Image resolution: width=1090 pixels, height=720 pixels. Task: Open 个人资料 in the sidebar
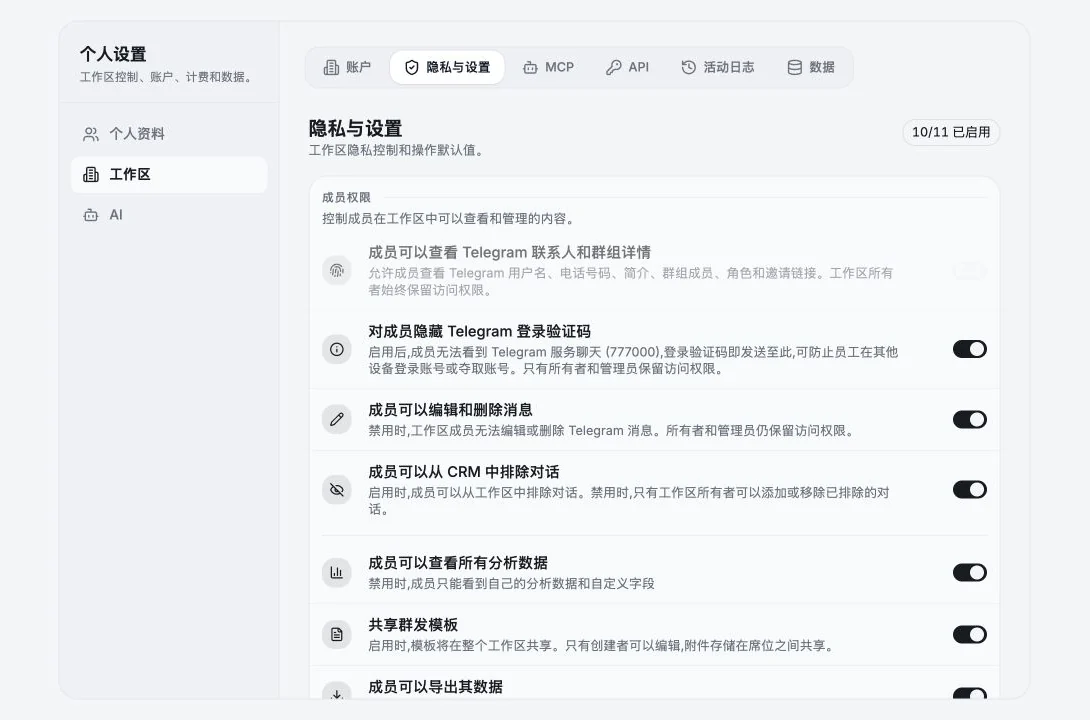[x=169, y=133]
